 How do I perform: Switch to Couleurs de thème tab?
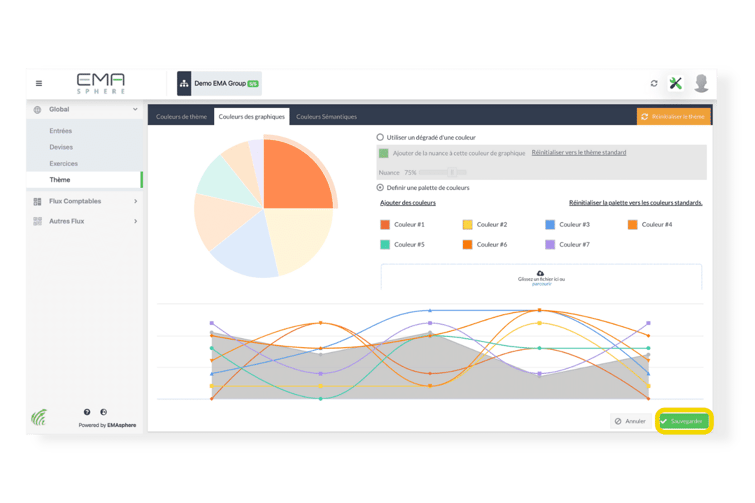pos(181,116)
